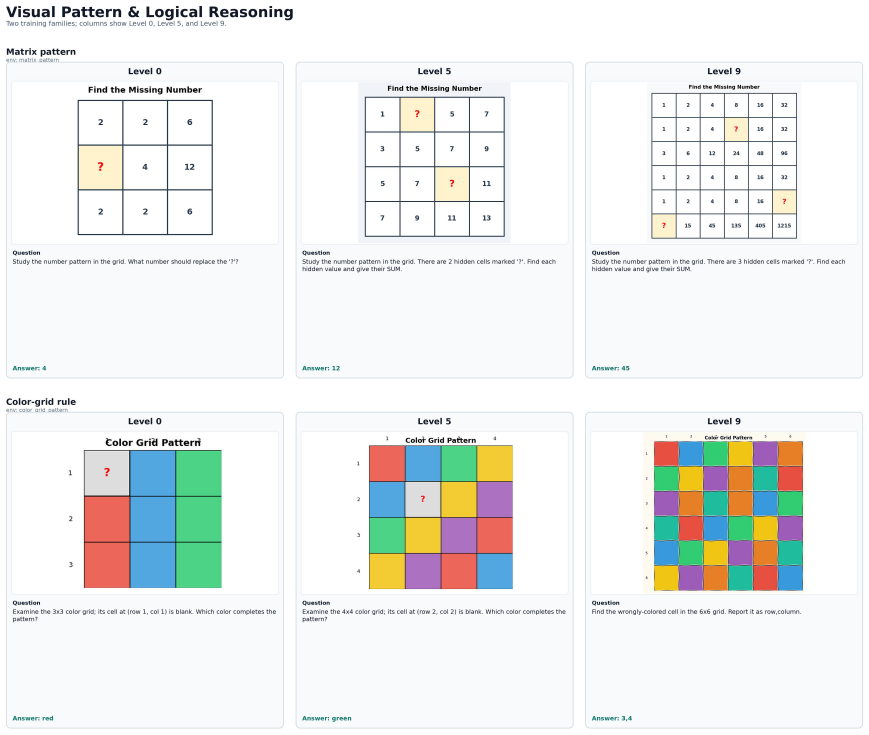Select the 'Matrix pattern' section heading
This screenshot has width=869, height=735.
tap(41, 52)
